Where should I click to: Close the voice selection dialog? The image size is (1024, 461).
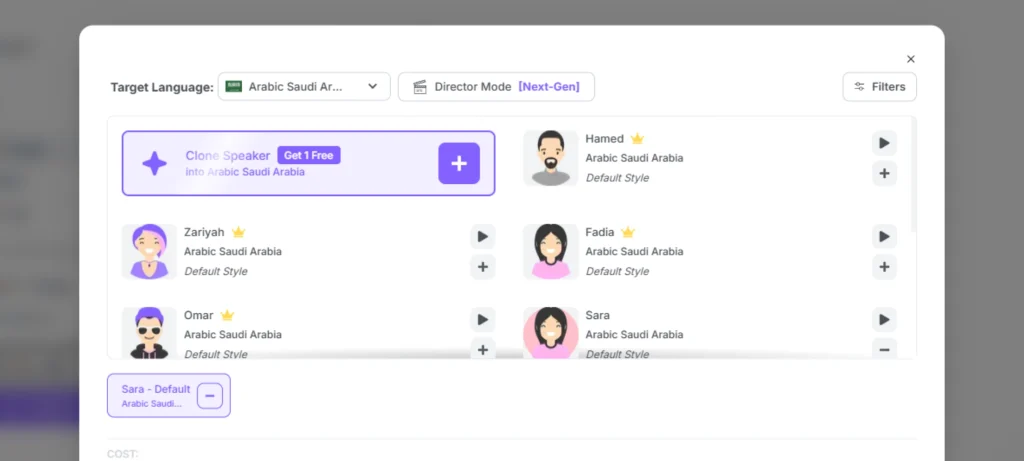coord(910,59)
